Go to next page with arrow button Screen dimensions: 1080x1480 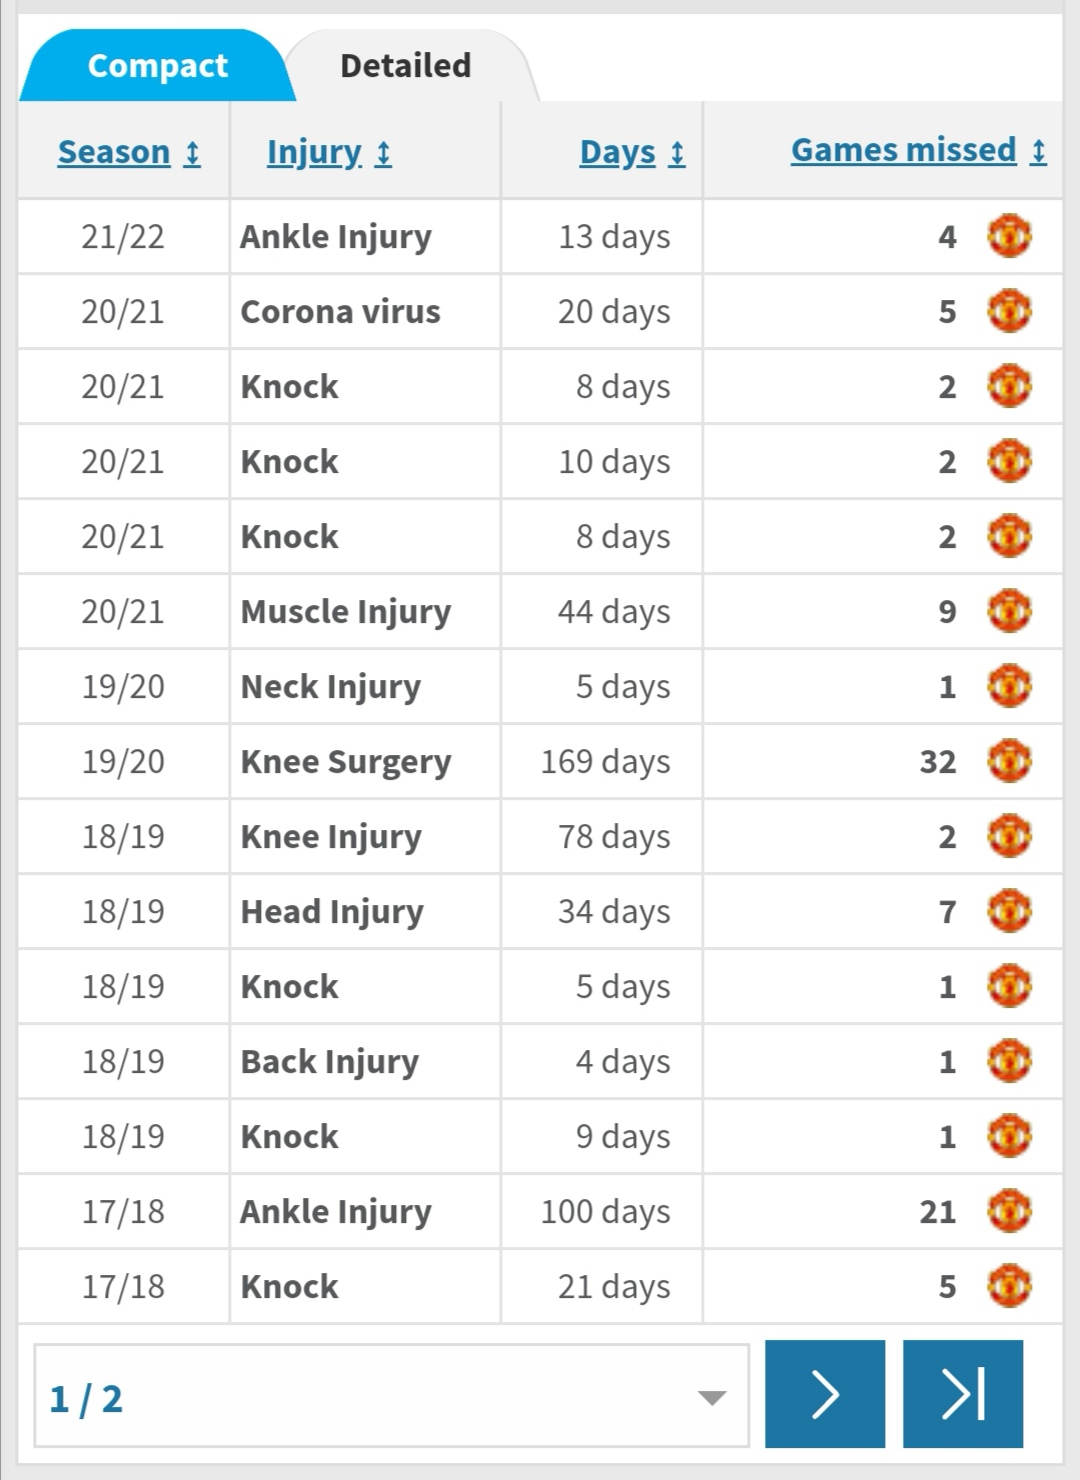pyautogui.click(x=825, y=1394)
